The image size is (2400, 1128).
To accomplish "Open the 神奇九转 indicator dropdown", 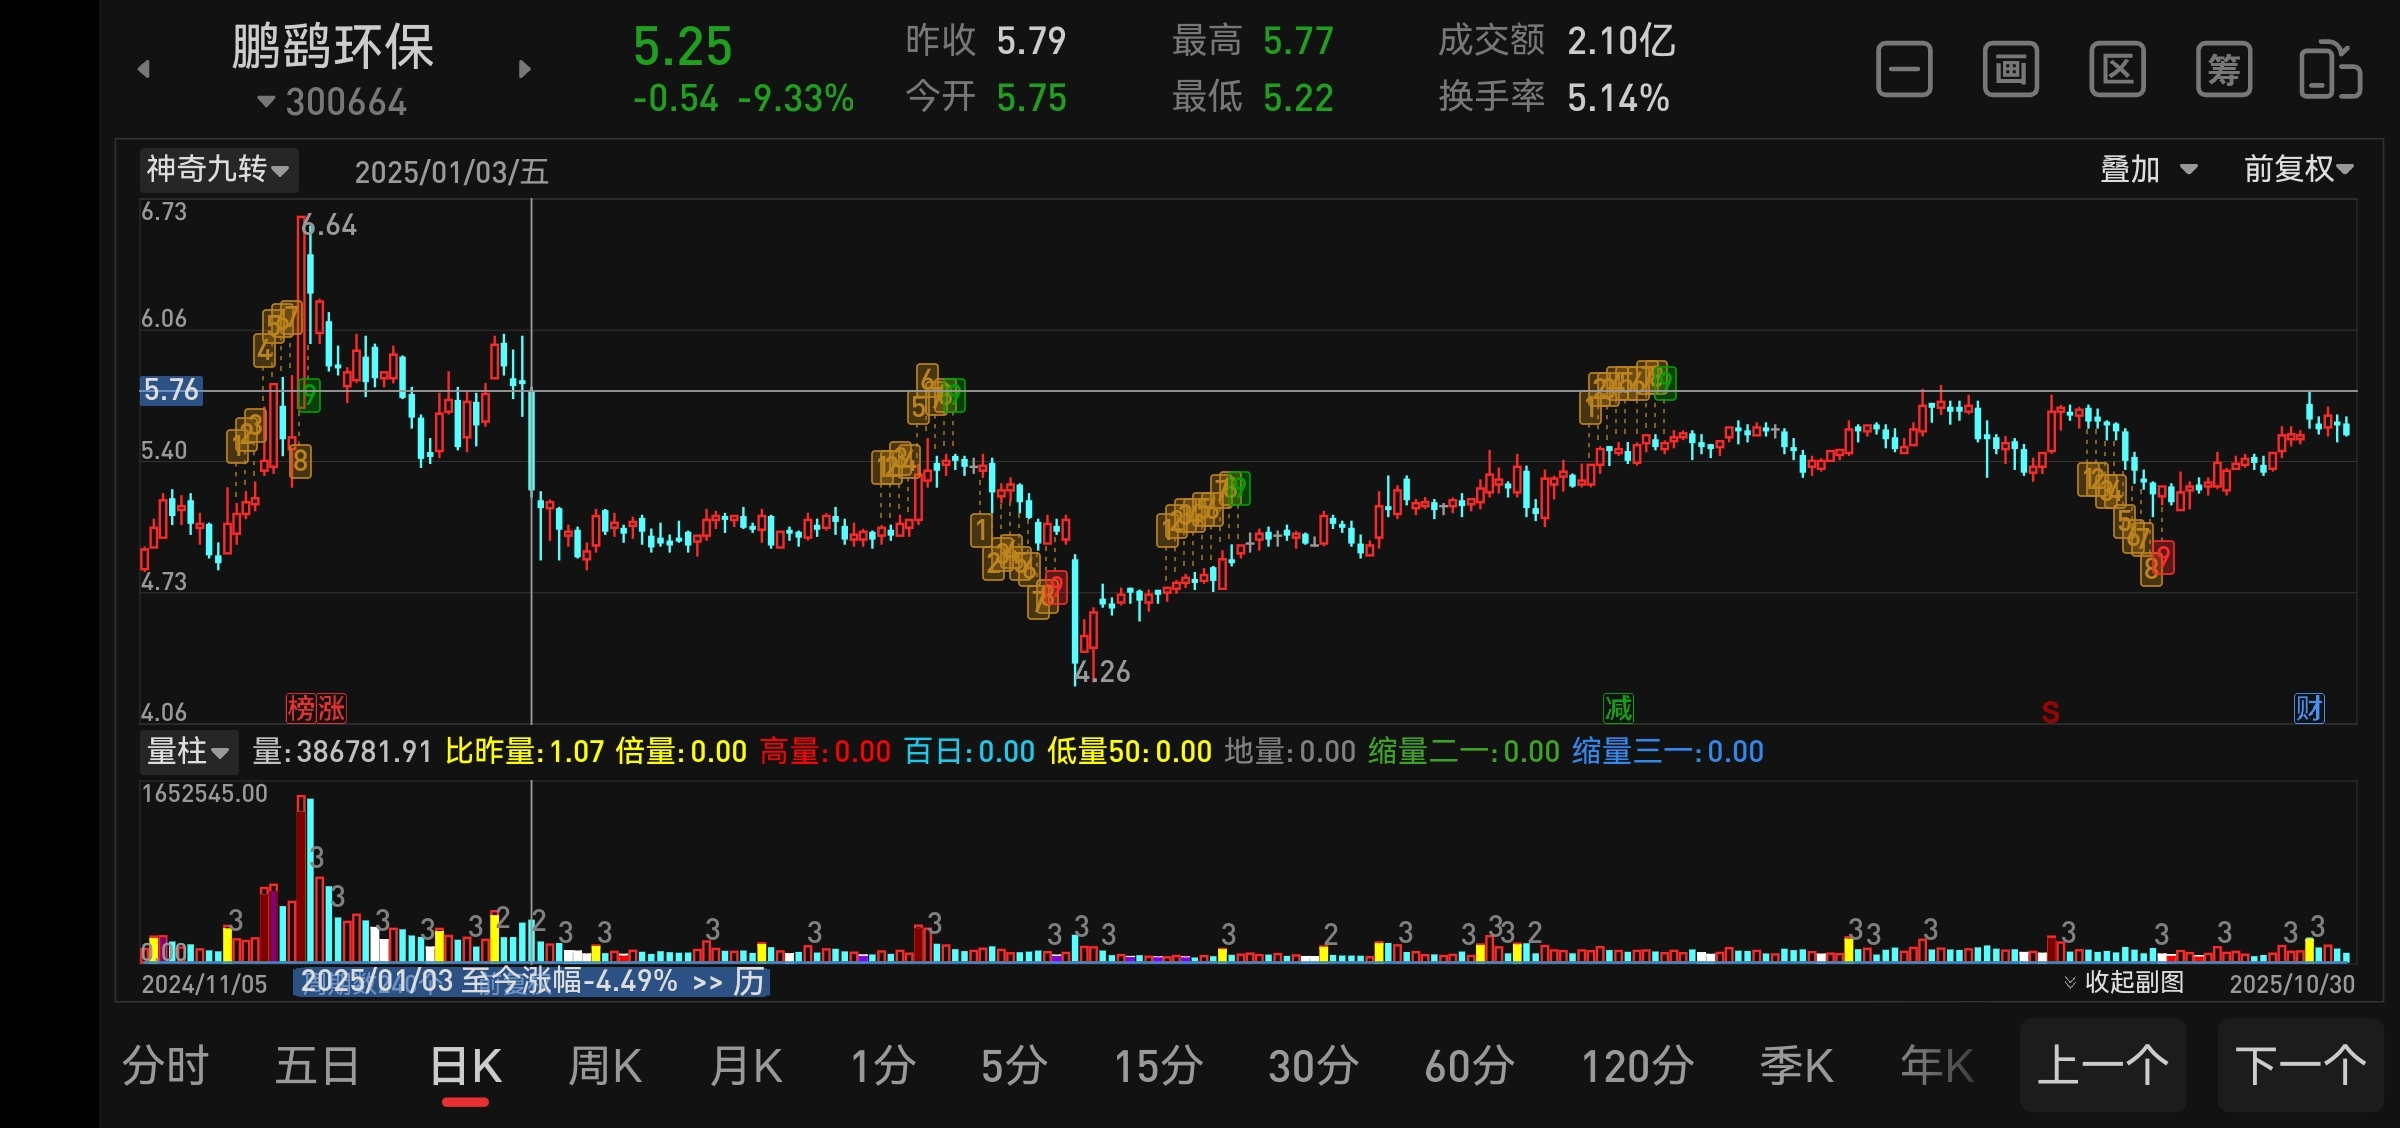I will pyautogui.click(x=217, y=169).
